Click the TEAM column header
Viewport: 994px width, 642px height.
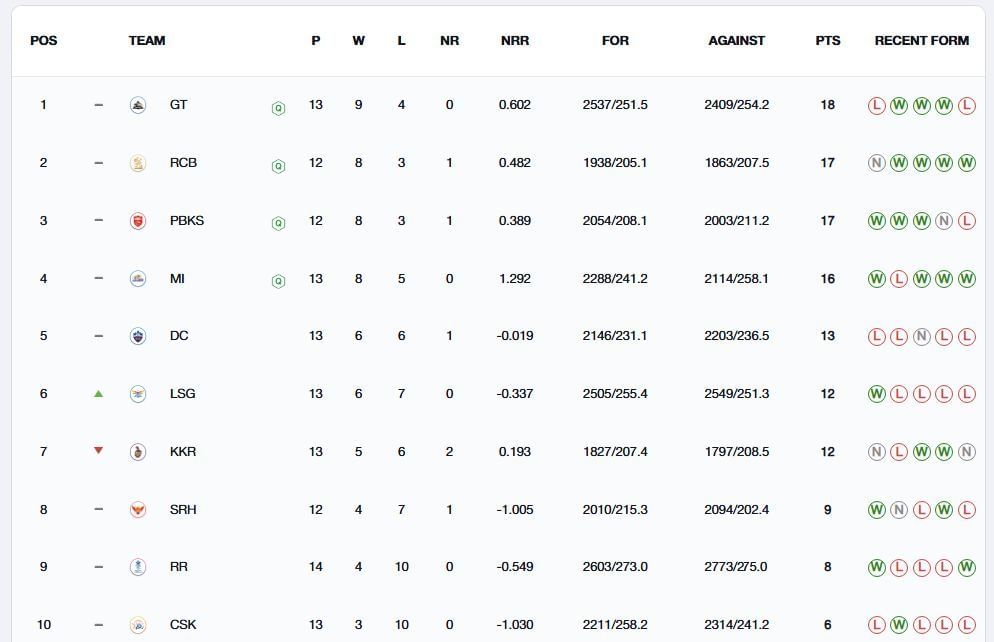(x=147, y=41)
